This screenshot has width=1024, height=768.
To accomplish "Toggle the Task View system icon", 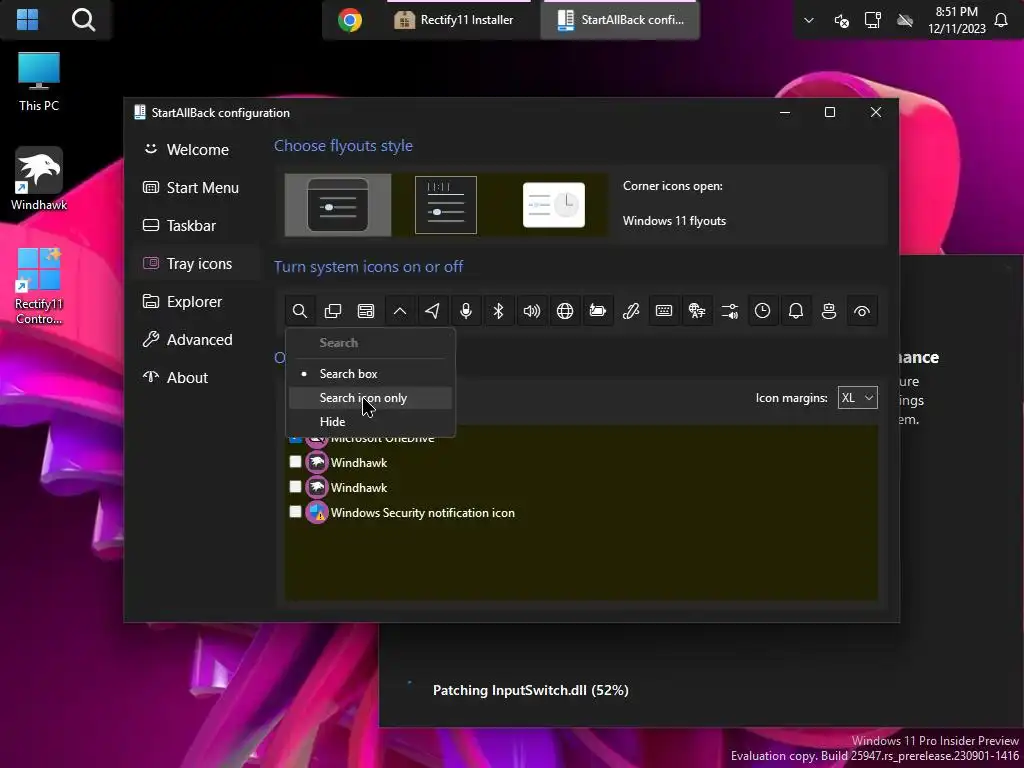I will point(333,311).
